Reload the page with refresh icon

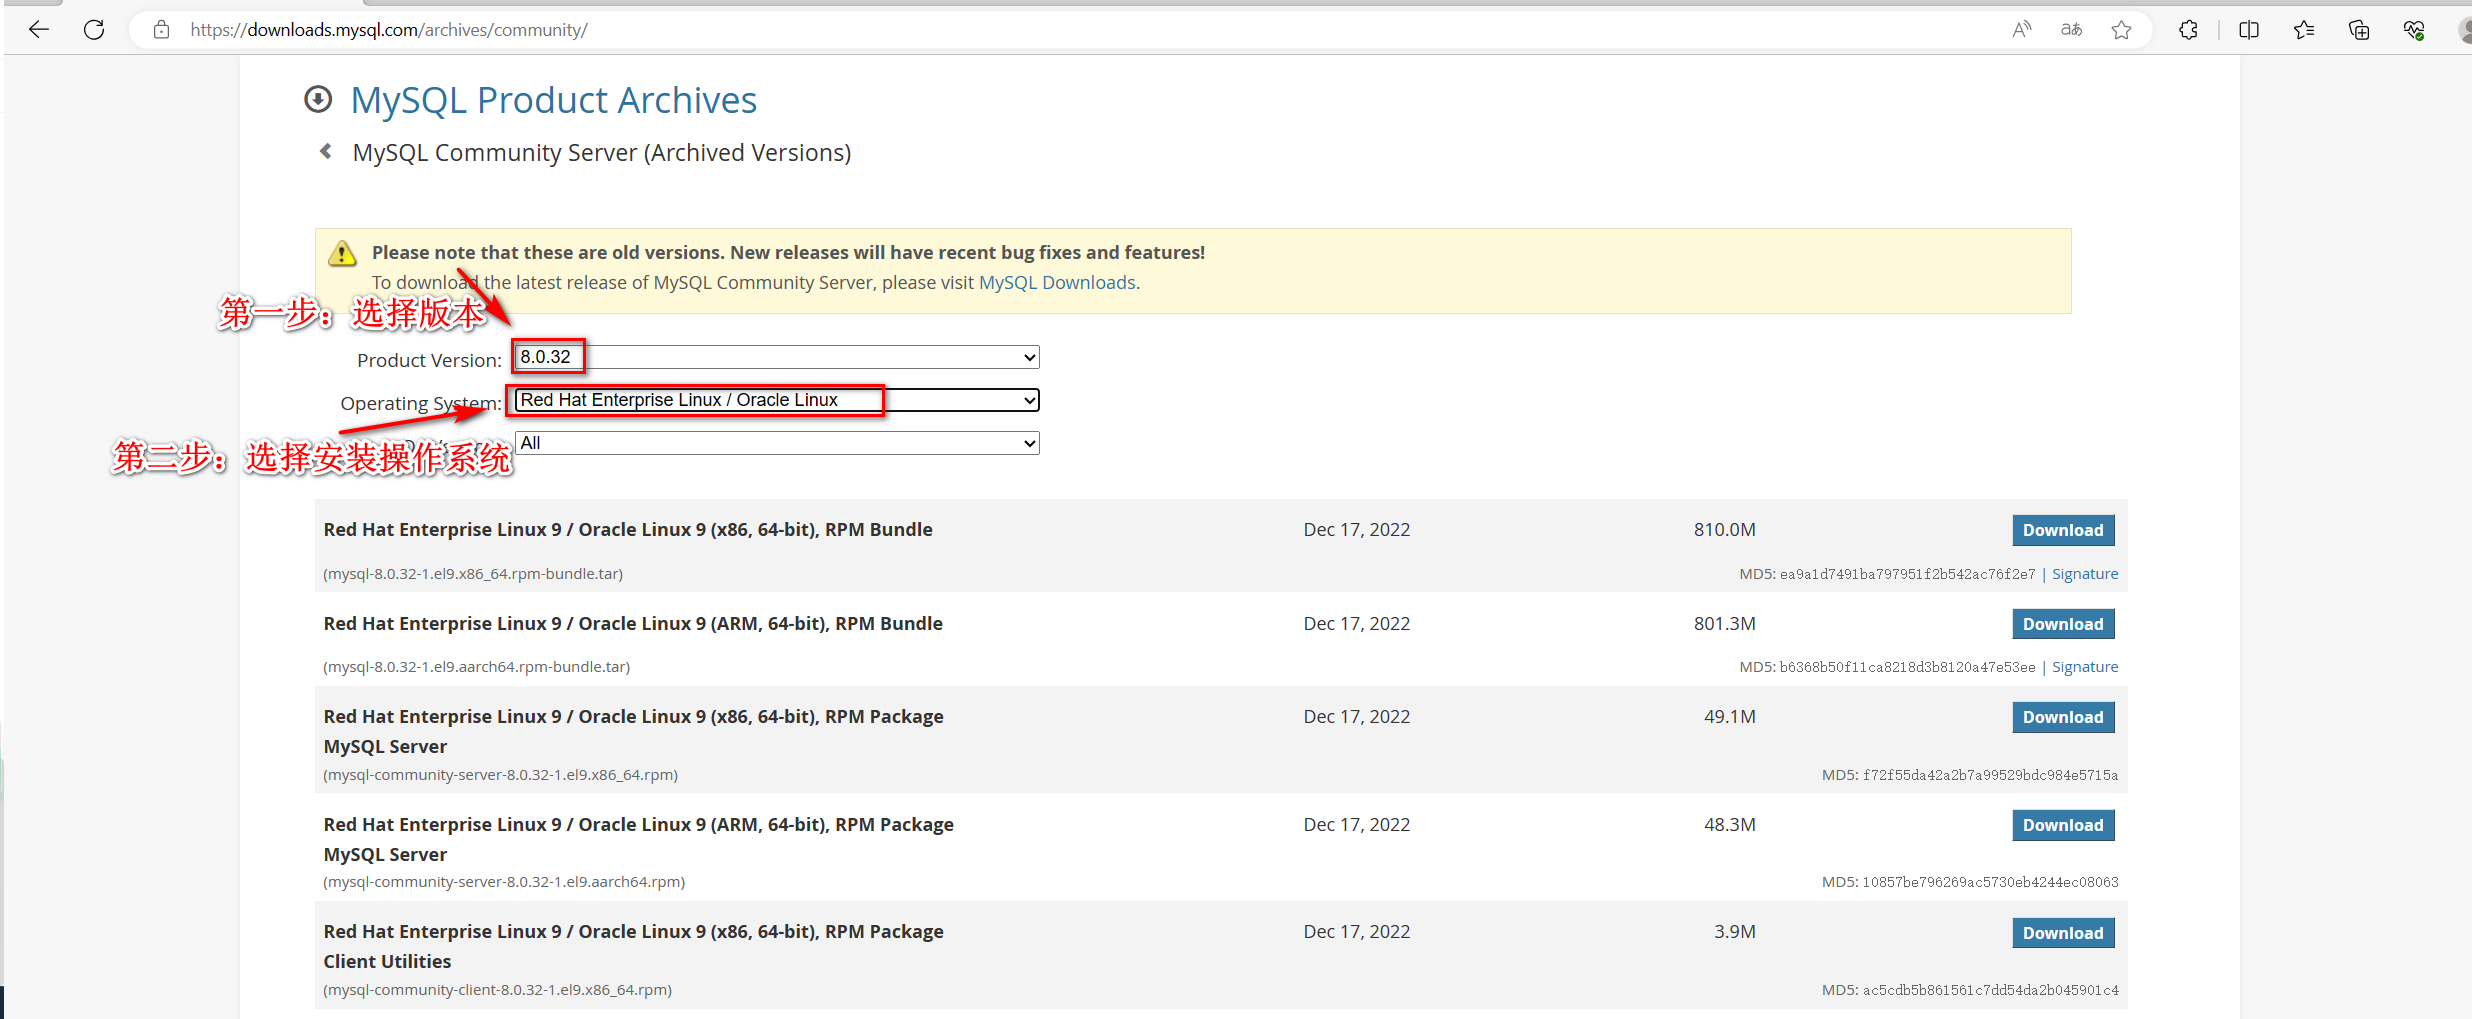point(94,30)
